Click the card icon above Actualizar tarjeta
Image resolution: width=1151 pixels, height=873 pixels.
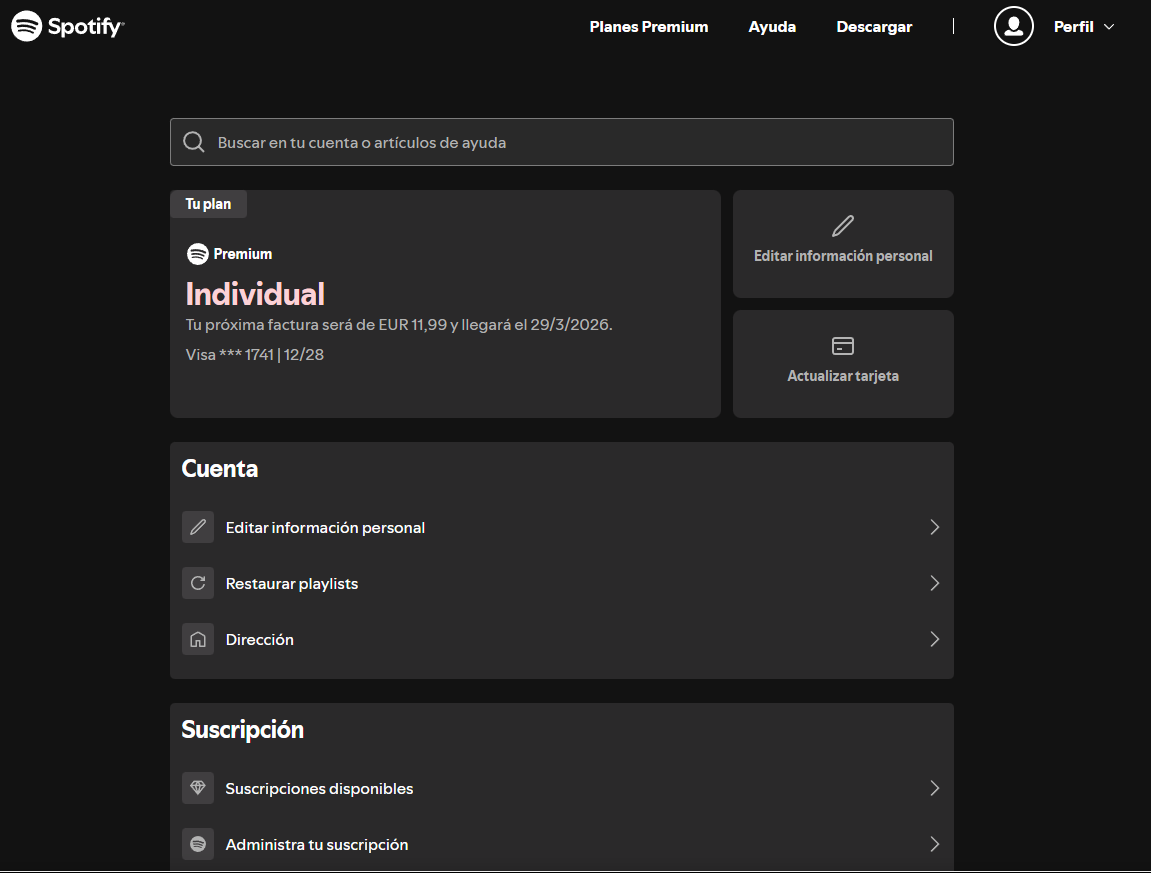pyautogui.click(x=843, y=345)
